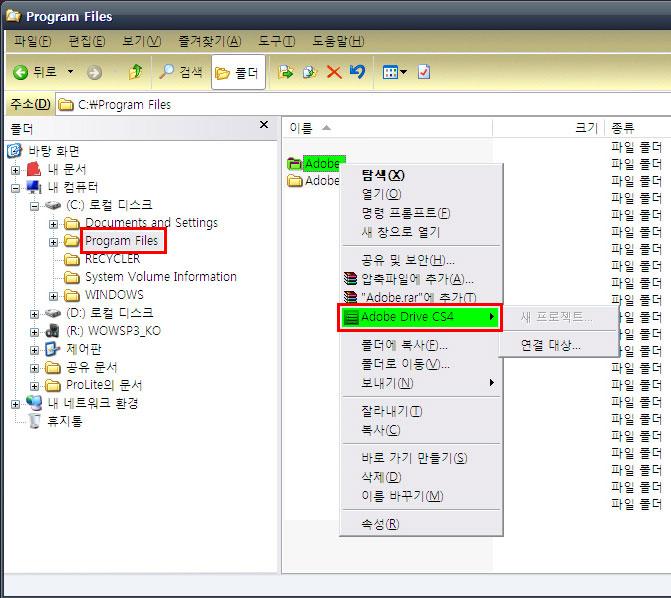Collapse (C:) 로컬 디스크 node
Screen dimensions: 671x598
pyautogui.click(x=34, y=206)
